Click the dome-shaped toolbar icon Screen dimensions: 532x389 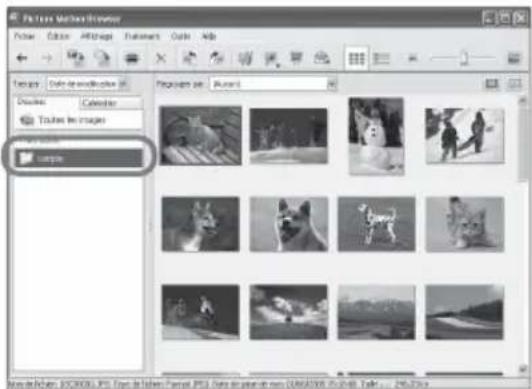click(x=321, y=58)
